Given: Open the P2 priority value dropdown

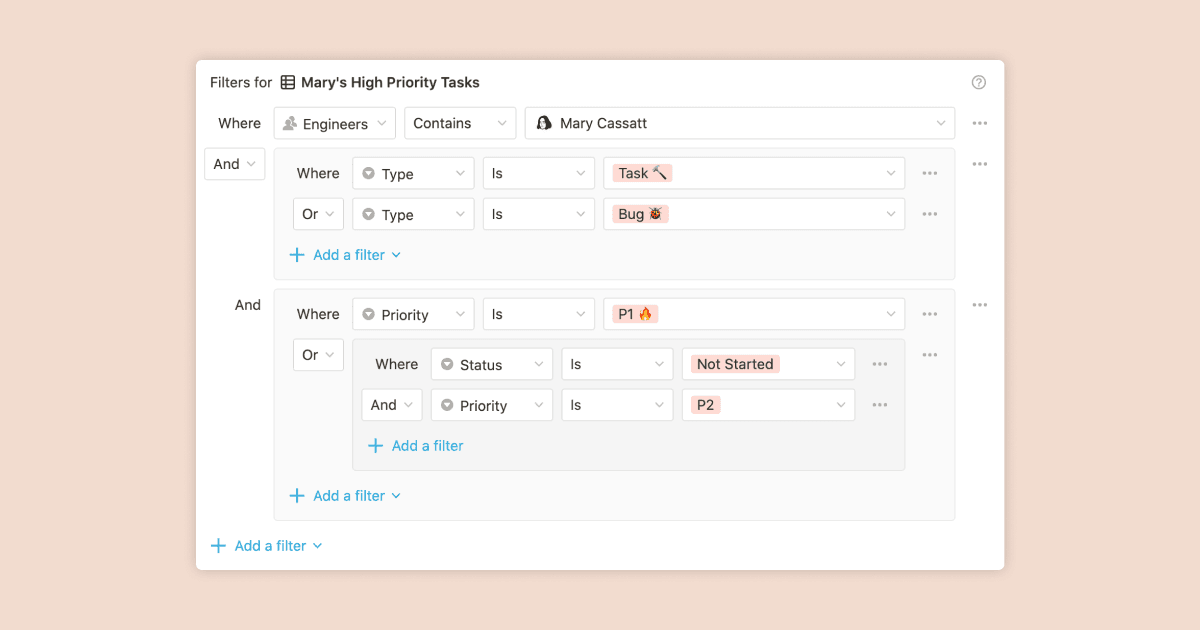Looking at the screenshot, I should pyautogui.click(x=768, y=404).
